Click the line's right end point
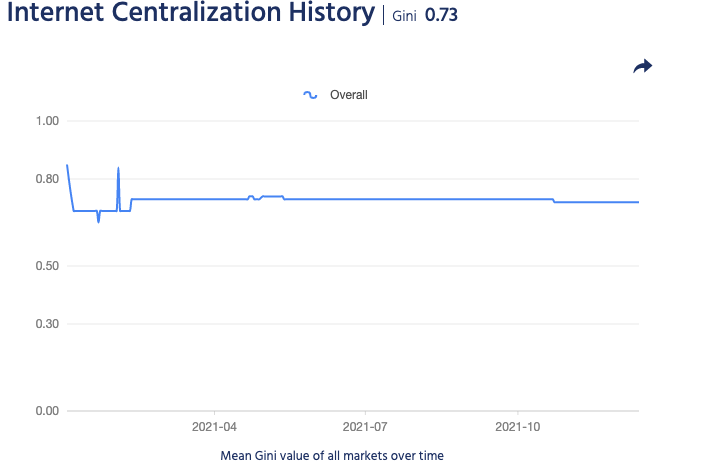 (x=637, y=202)
